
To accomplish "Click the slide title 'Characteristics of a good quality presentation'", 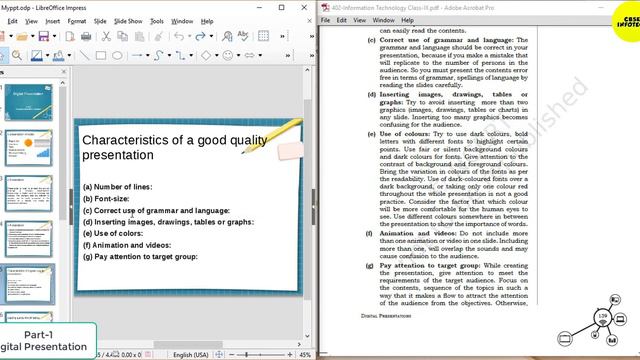I will point(175,147).
